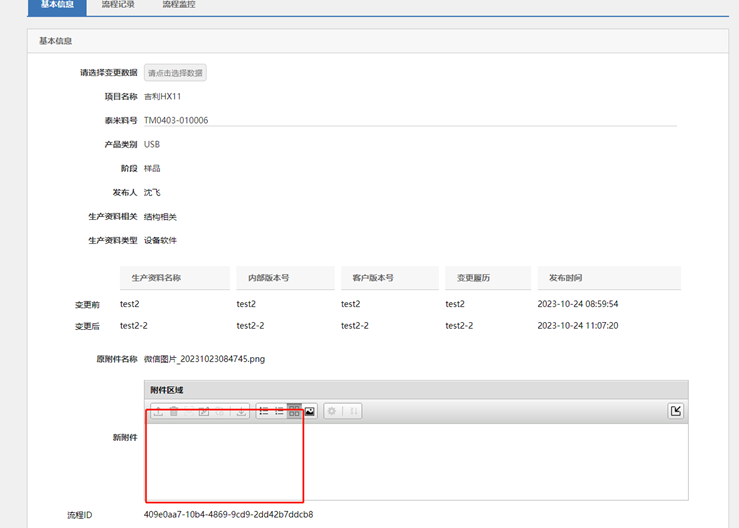Open attachment settings gear icon

click(332, 412)
